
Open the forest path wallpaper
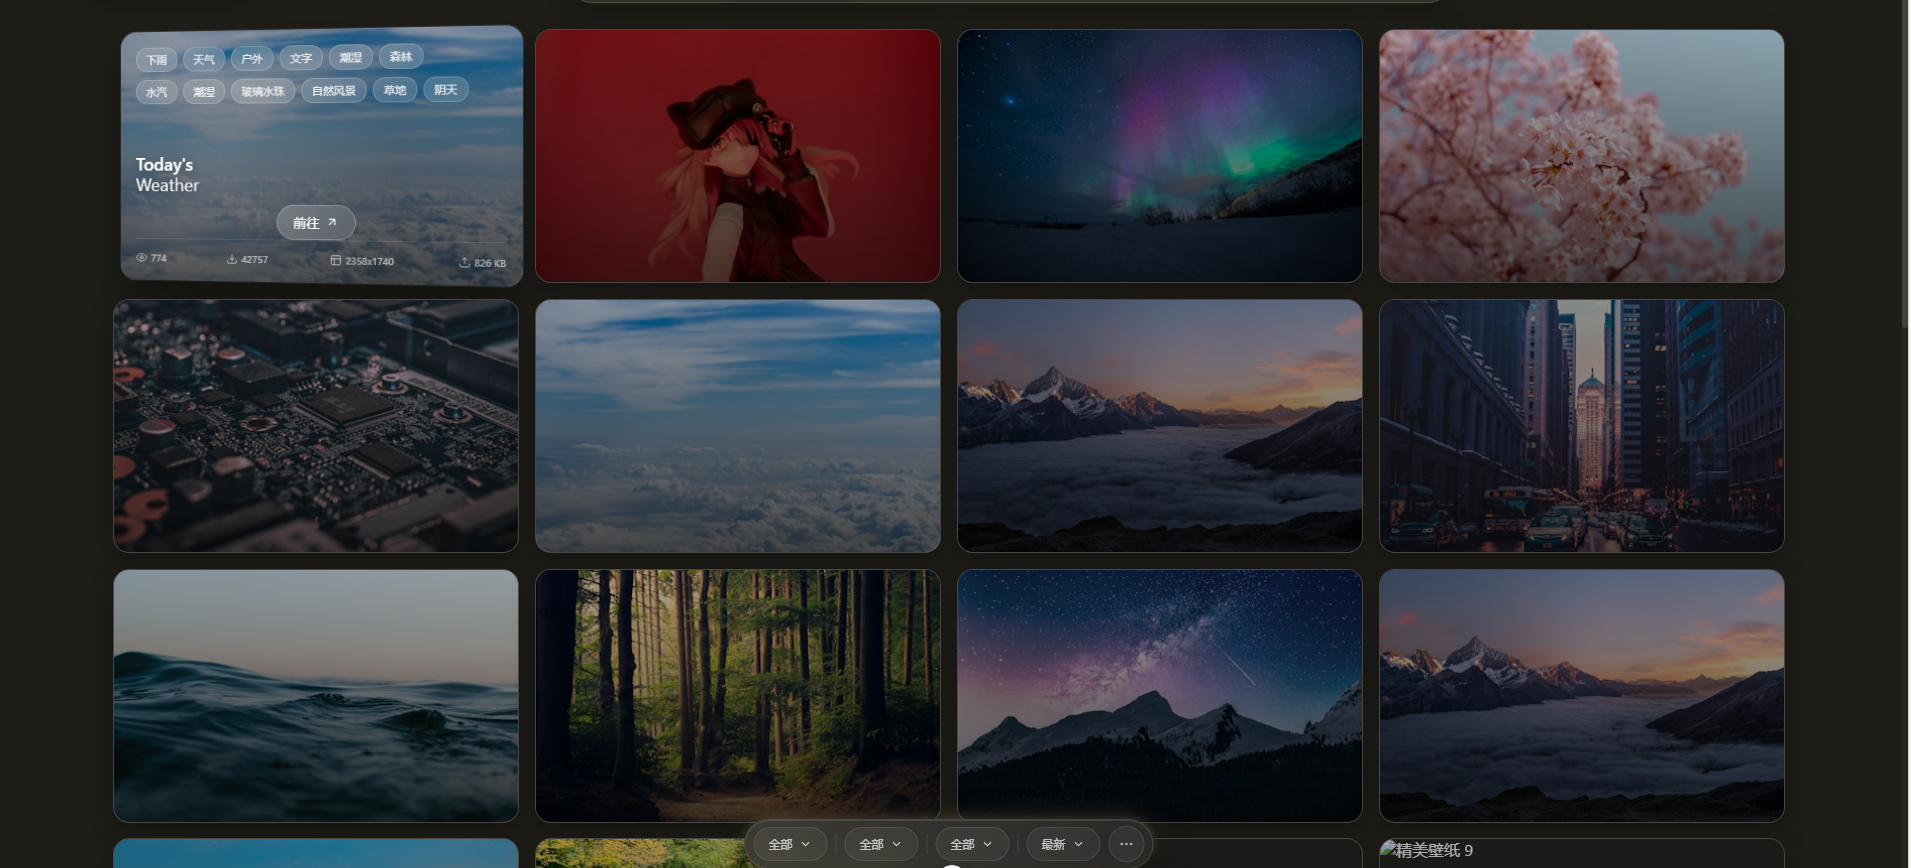[x=737, y=696]
